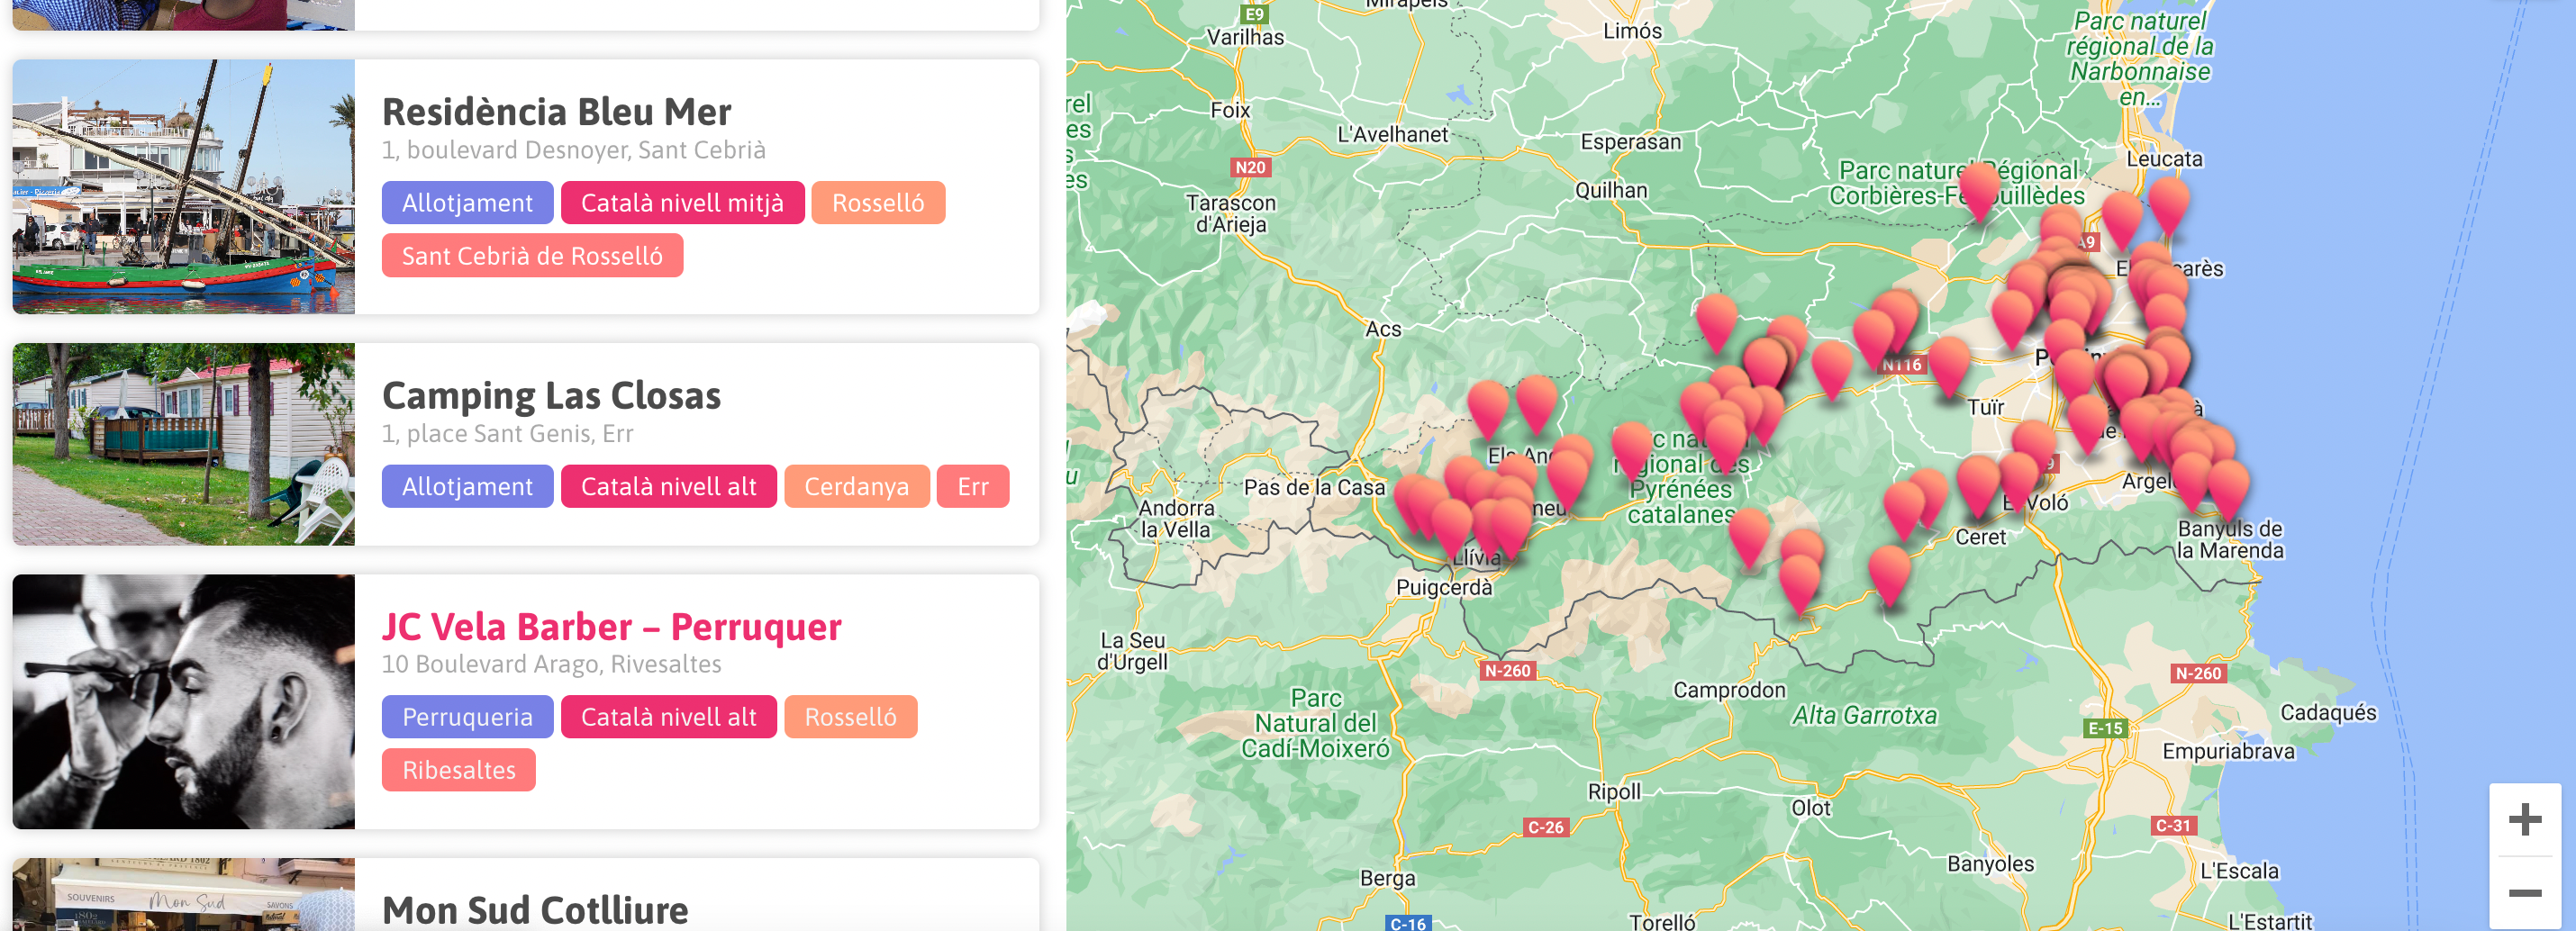Open the Camping Las Closas mobile homes photo

pos(183,444)
